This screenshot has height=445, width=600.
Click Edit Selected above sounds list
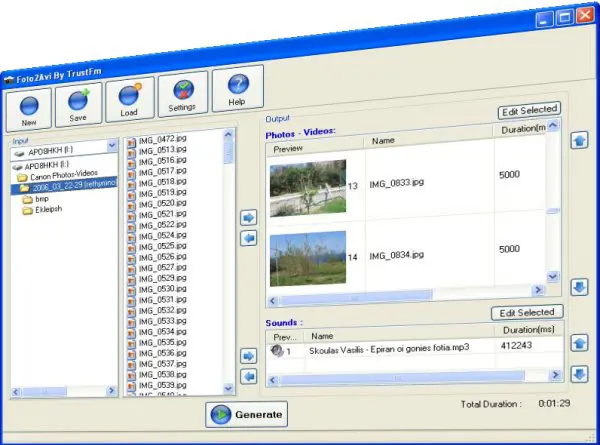[x=527, y=312]
